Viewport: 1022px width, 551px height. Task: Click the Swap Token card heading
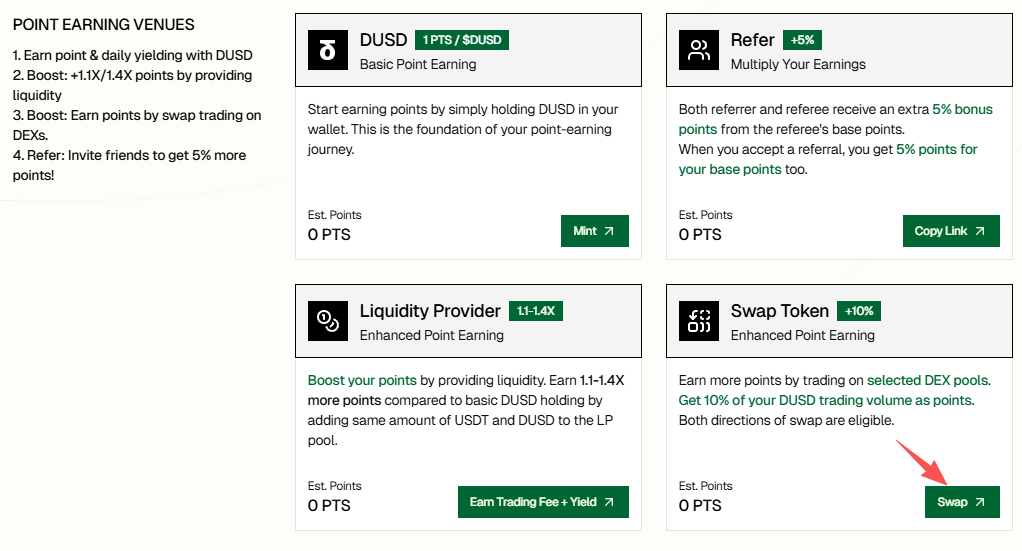click(780, 311)
